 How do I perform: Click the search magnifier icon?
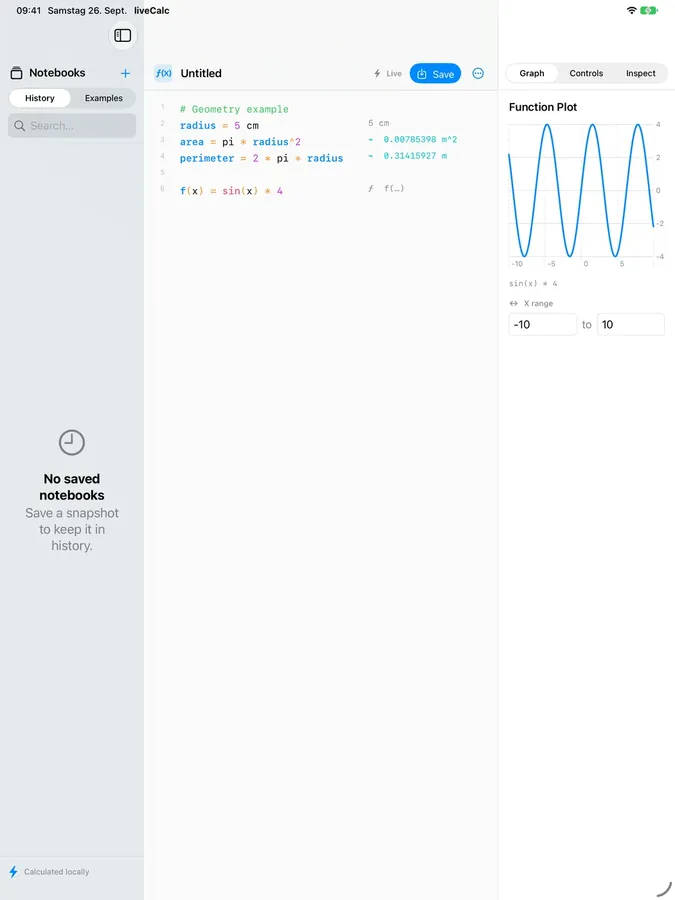point(20,126)
